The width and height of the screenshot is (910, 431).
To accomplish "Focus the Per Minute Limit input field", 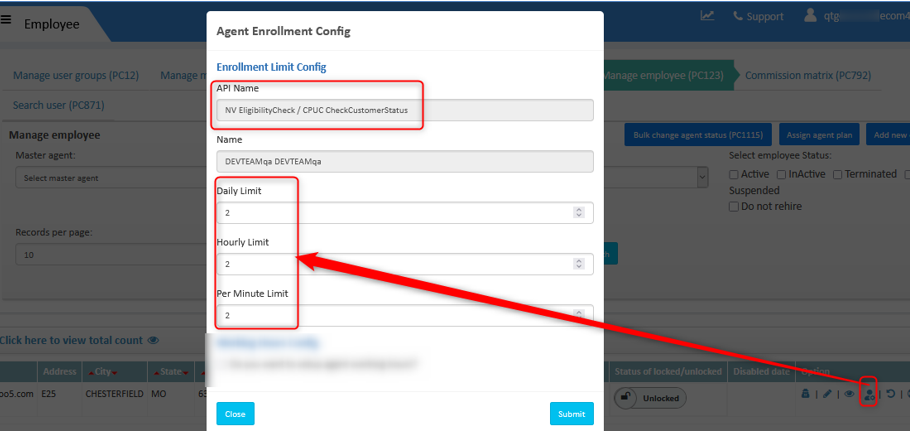I will [x=405, y=315].
